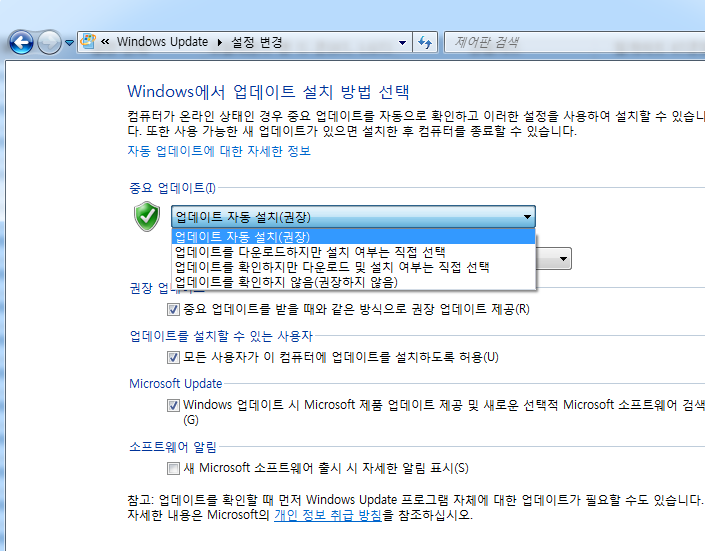Open the address bar history dropdown
The height and width of the screenshot is (551, 705).
(402, 43)
